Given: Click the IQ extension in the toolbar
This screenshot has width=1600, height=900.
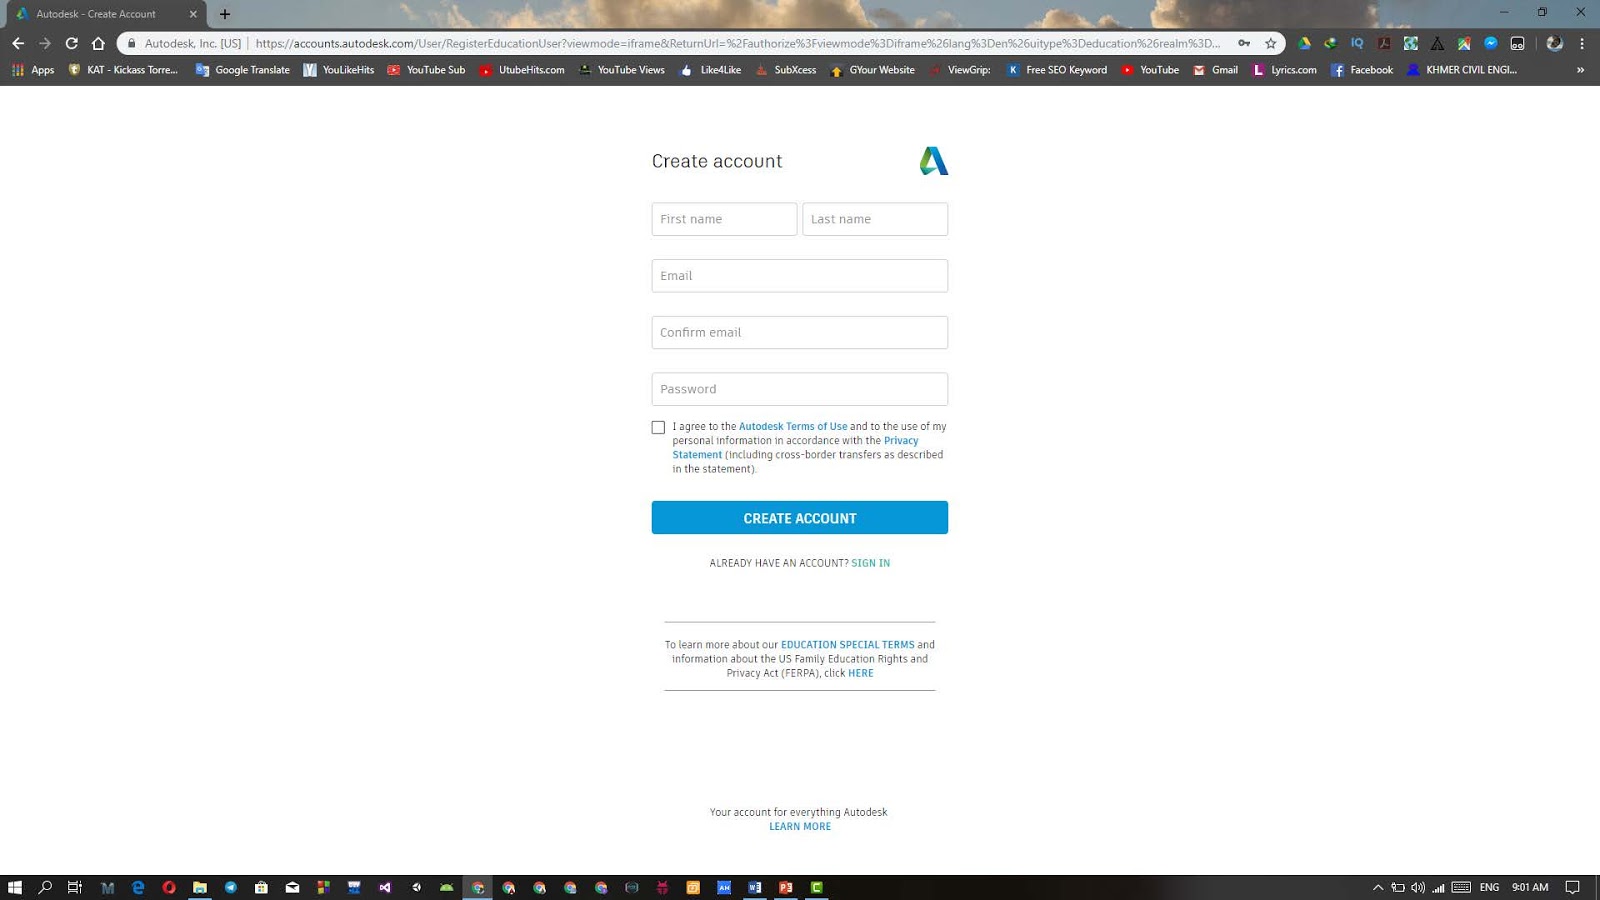Looking at the screenshot, I should coord(1357,43).
